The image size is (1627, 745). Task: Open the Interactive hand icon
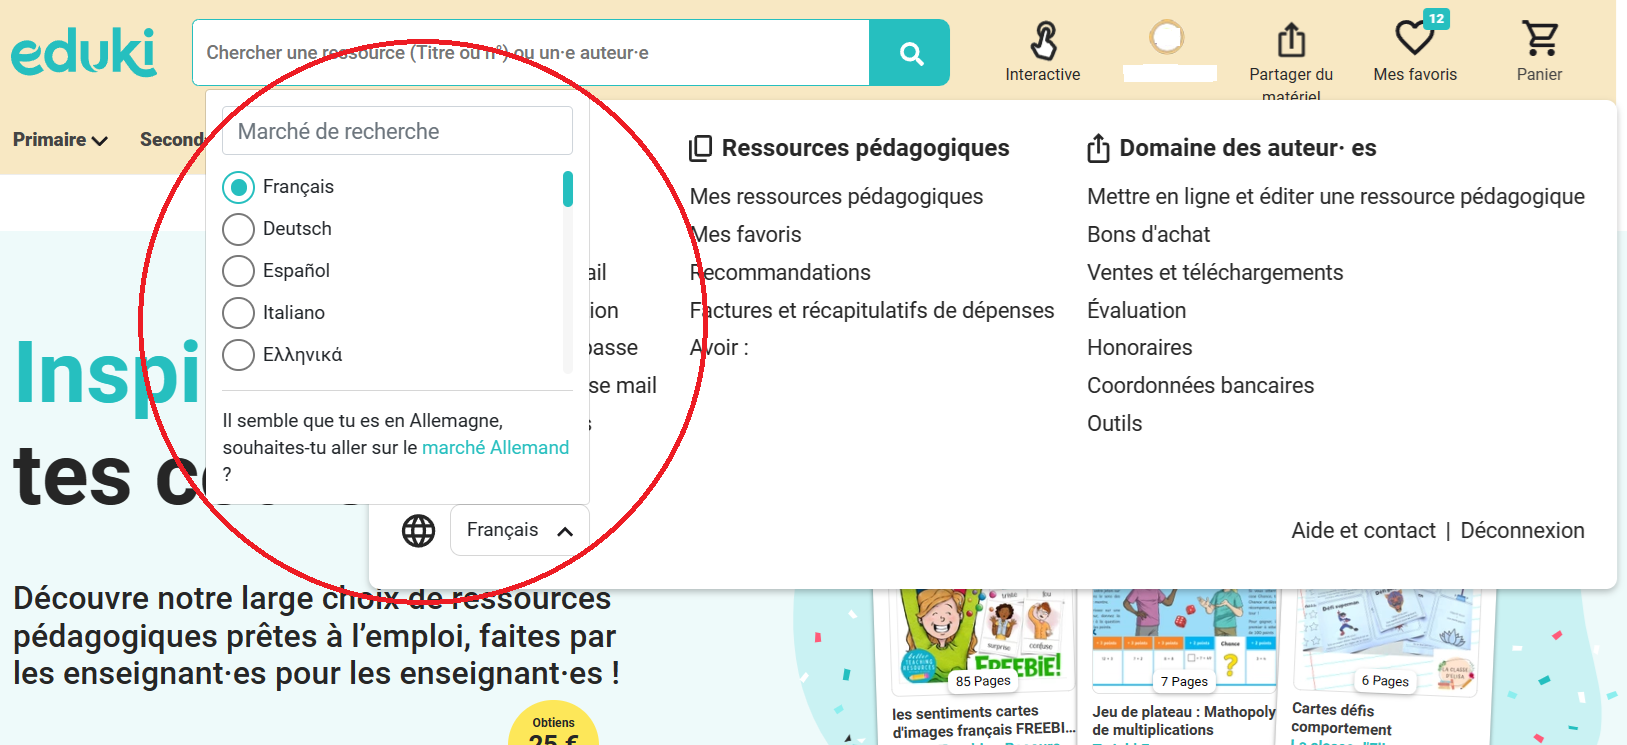point(1043,41)
